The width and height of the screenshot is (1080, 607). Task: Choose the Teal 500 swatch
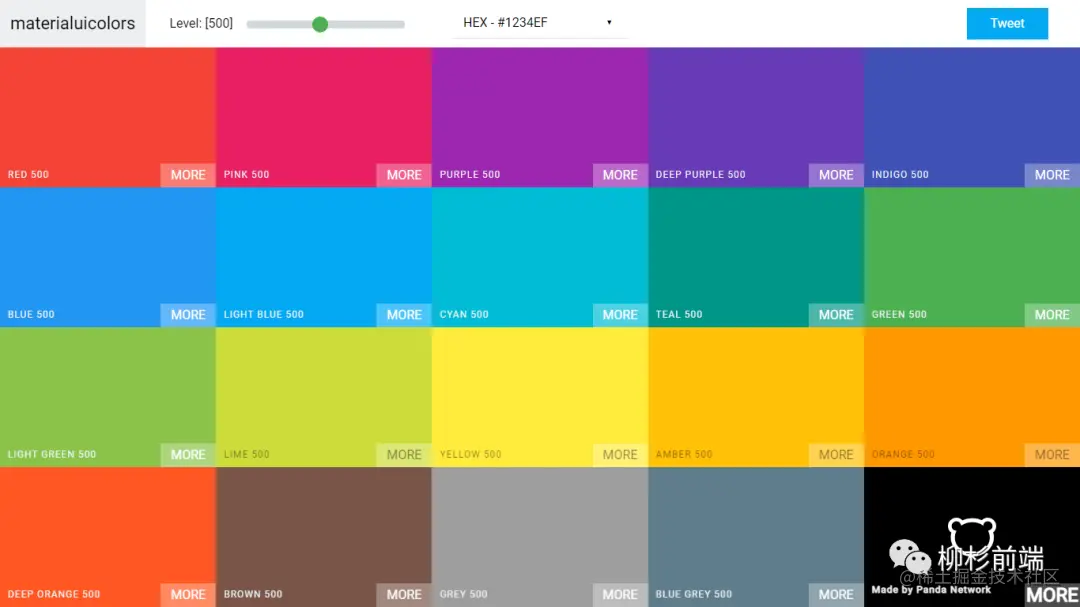point(756,257)
